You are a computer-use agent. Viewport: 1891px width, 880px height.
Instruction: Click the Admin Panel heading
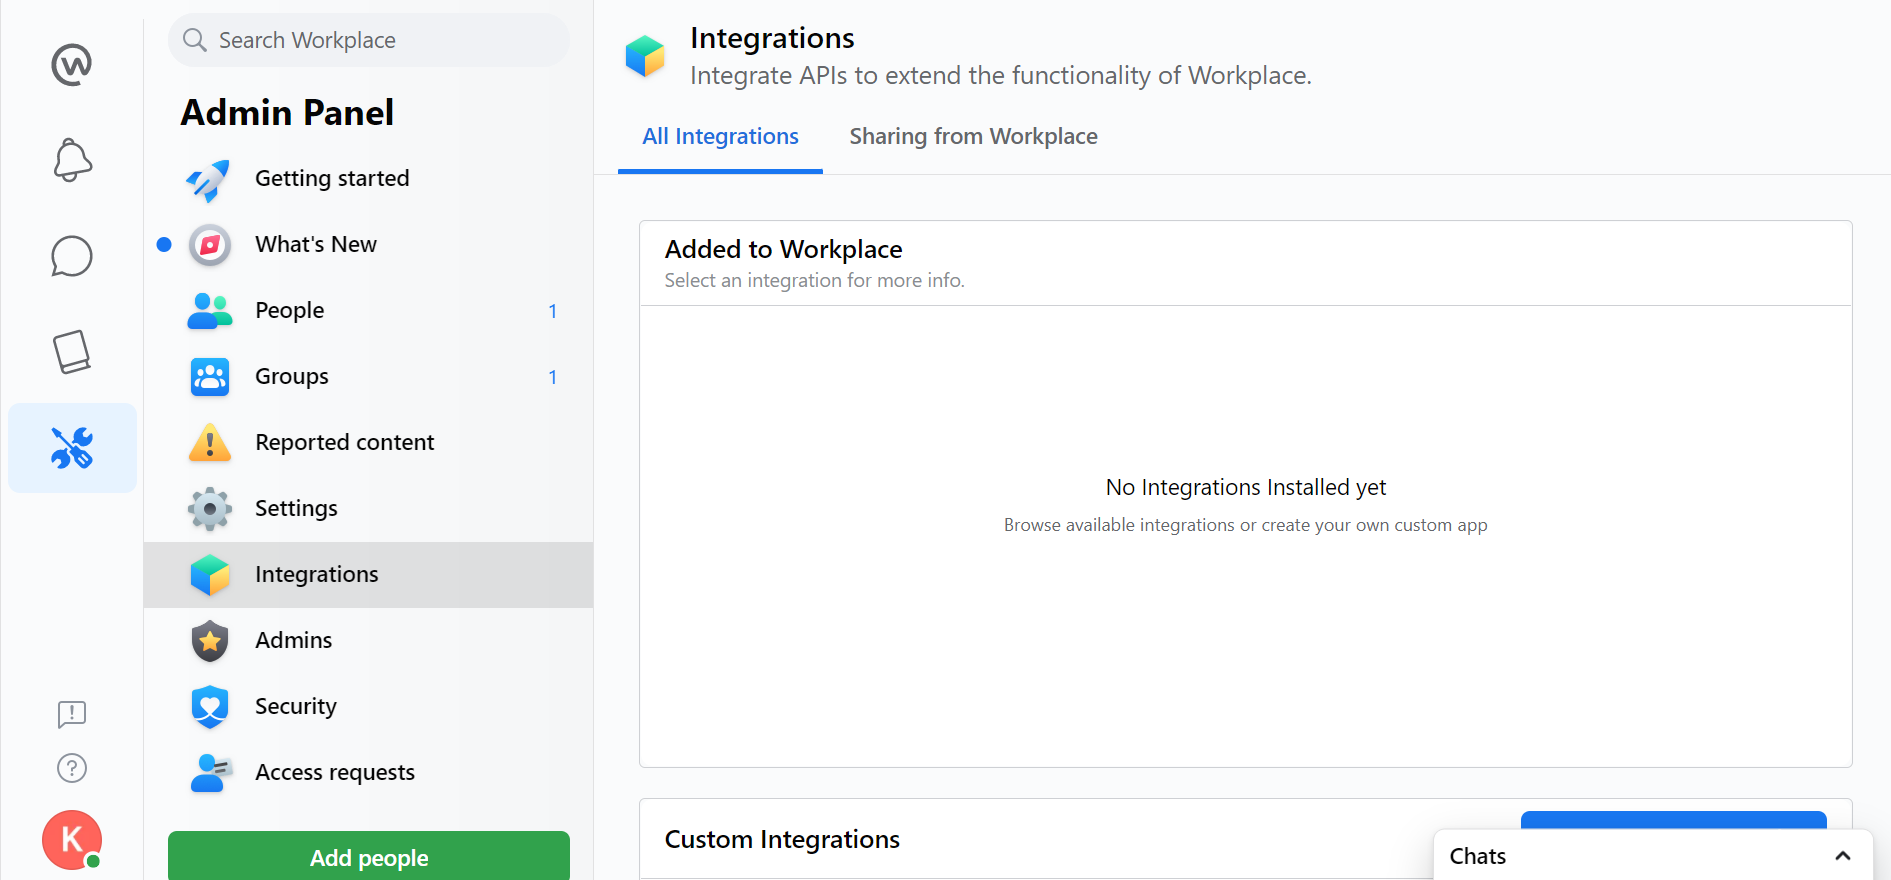[x=287, y=113]
